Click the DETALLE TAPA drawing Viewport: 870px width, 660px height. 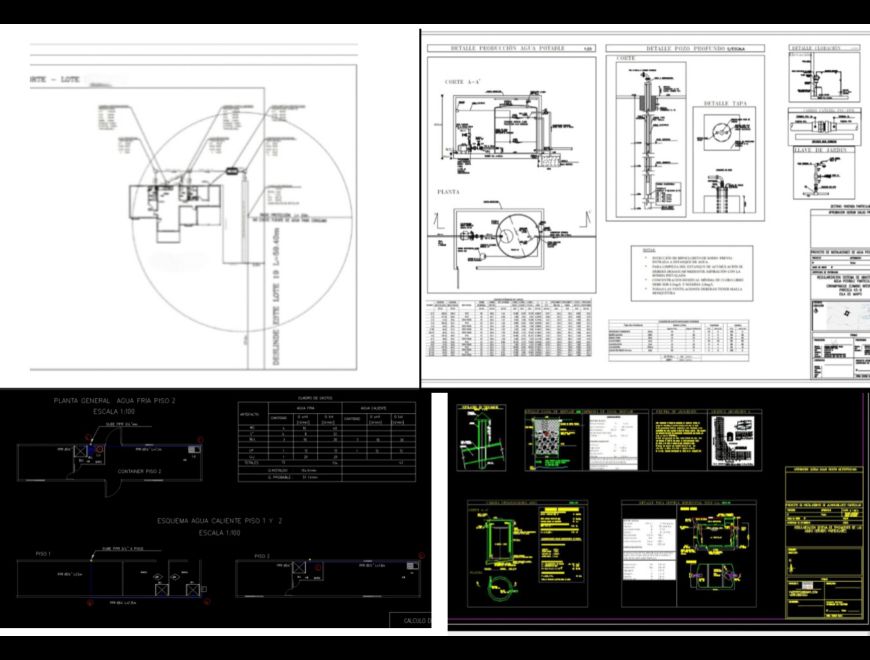tap(724, 160)
